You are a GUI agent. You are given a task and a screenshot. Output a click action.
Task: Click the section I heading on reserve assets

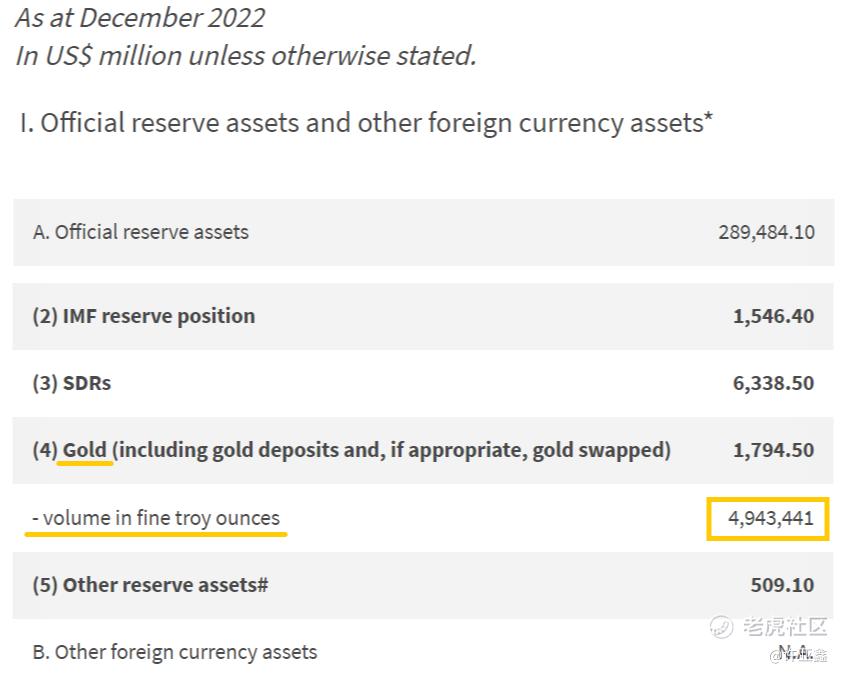(x=366, y=123)
